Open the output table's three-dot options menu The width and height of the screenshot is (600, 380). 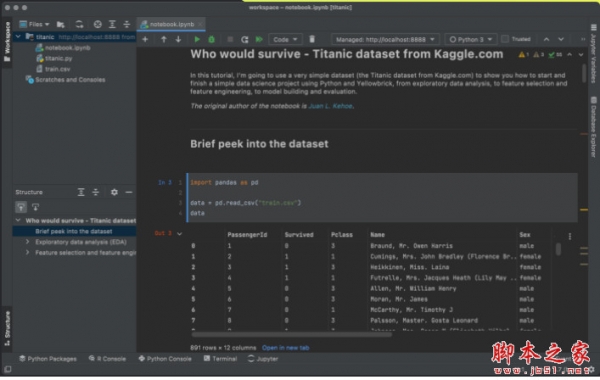point(570,237)
